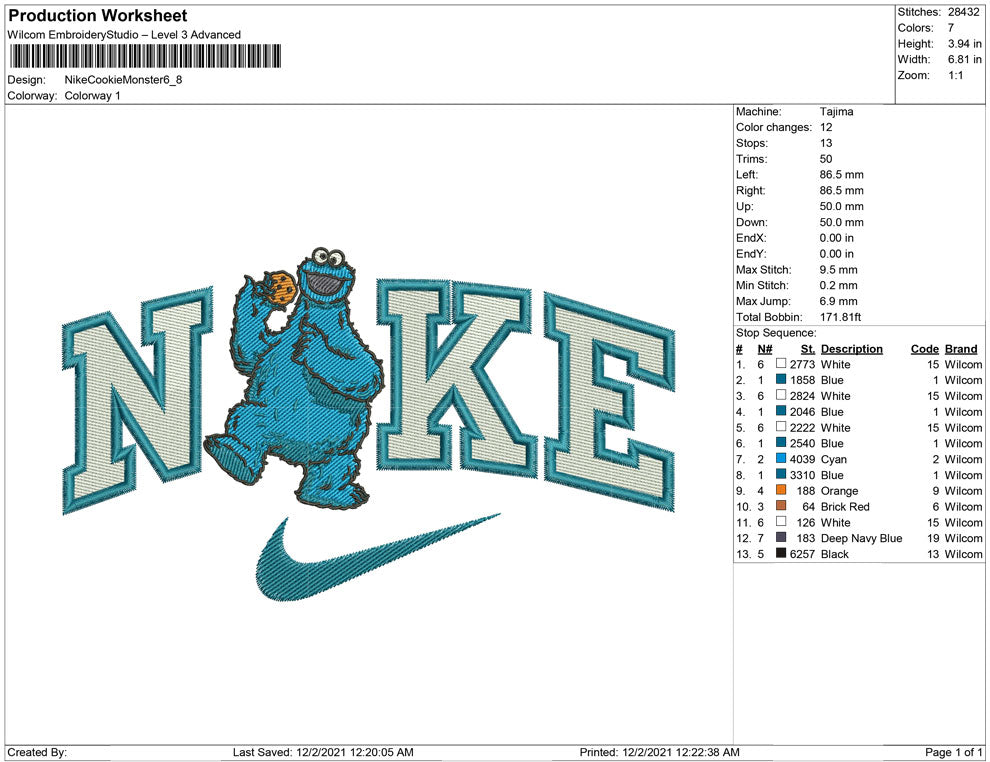The height and width of the screenshot is (762, 990).
Task: Click the 'Last Saved: 12/2/2021 12:20:05 AM' footer
Action: 323,752
